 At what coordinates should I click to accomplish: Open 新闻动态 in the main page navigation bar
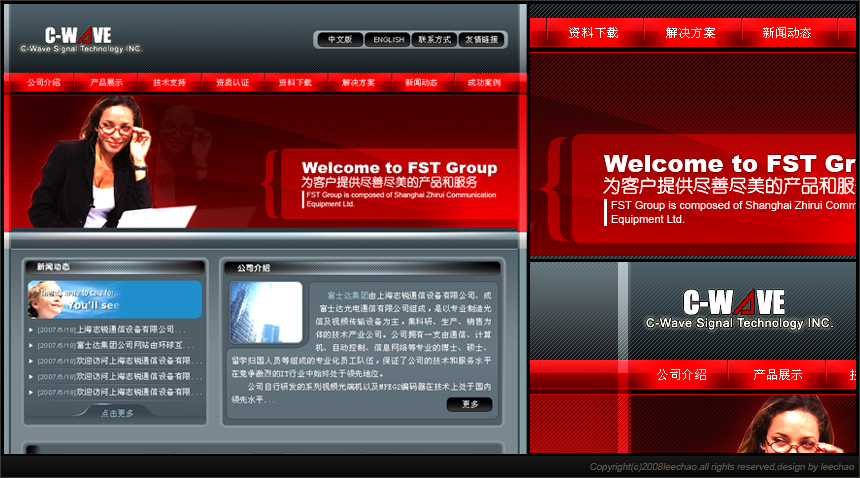pyautogui.click(x=421, y=83)
